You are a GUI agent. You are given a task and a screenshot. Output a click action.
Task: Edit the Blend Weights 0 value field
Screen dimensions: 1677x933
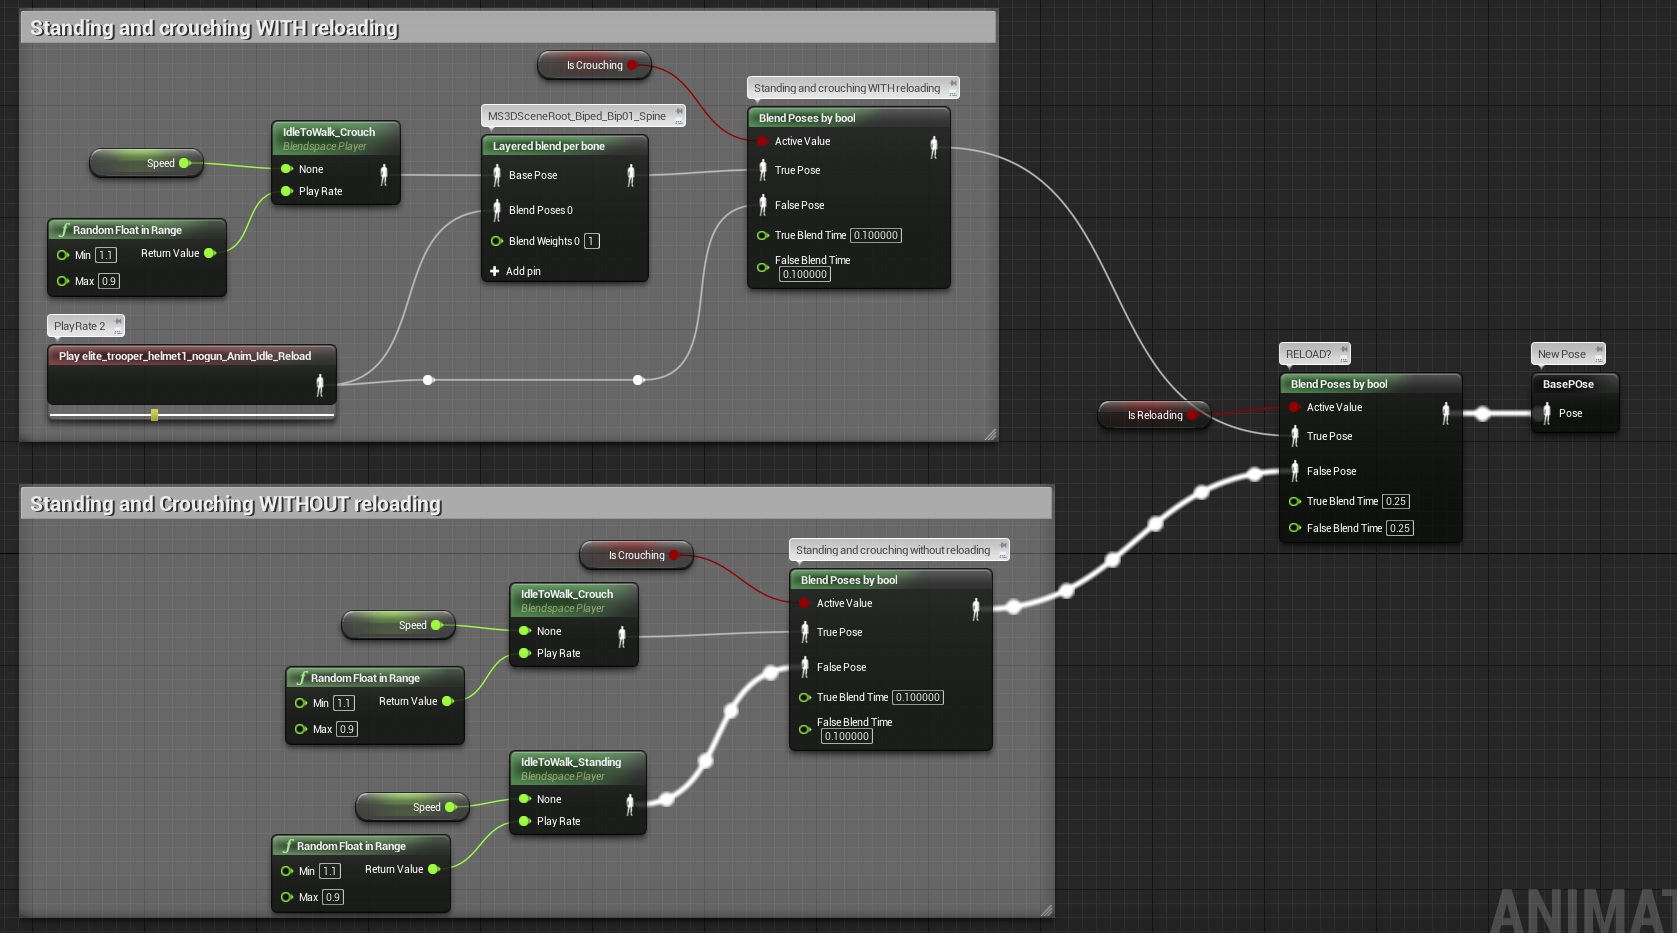(x=592, y=241)
